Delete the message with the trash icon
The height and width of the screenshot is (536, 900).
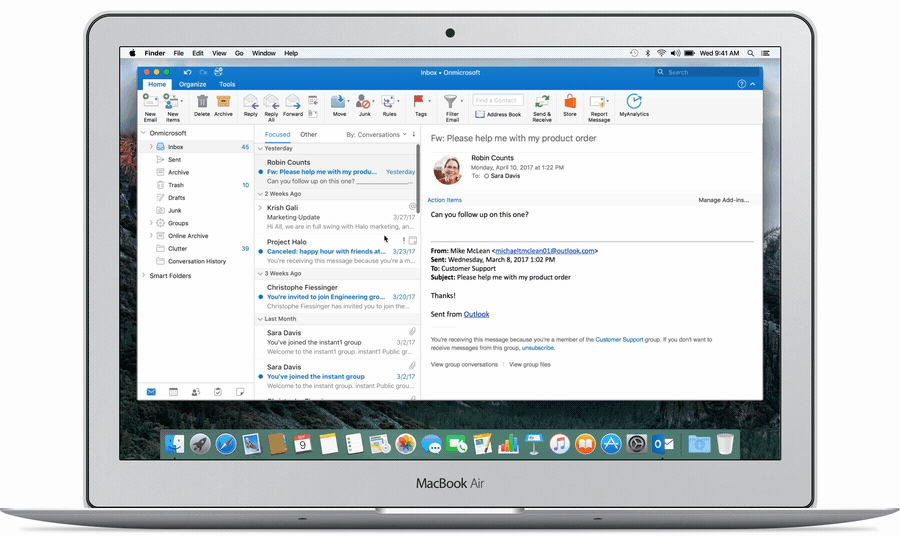(202, 103)
